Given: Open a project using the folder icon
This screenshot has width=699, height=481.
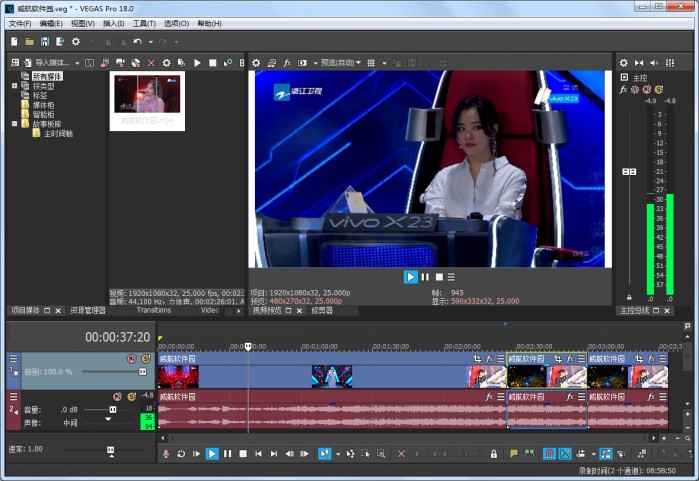Looking at the screenshot, I should tap(29, 42).
